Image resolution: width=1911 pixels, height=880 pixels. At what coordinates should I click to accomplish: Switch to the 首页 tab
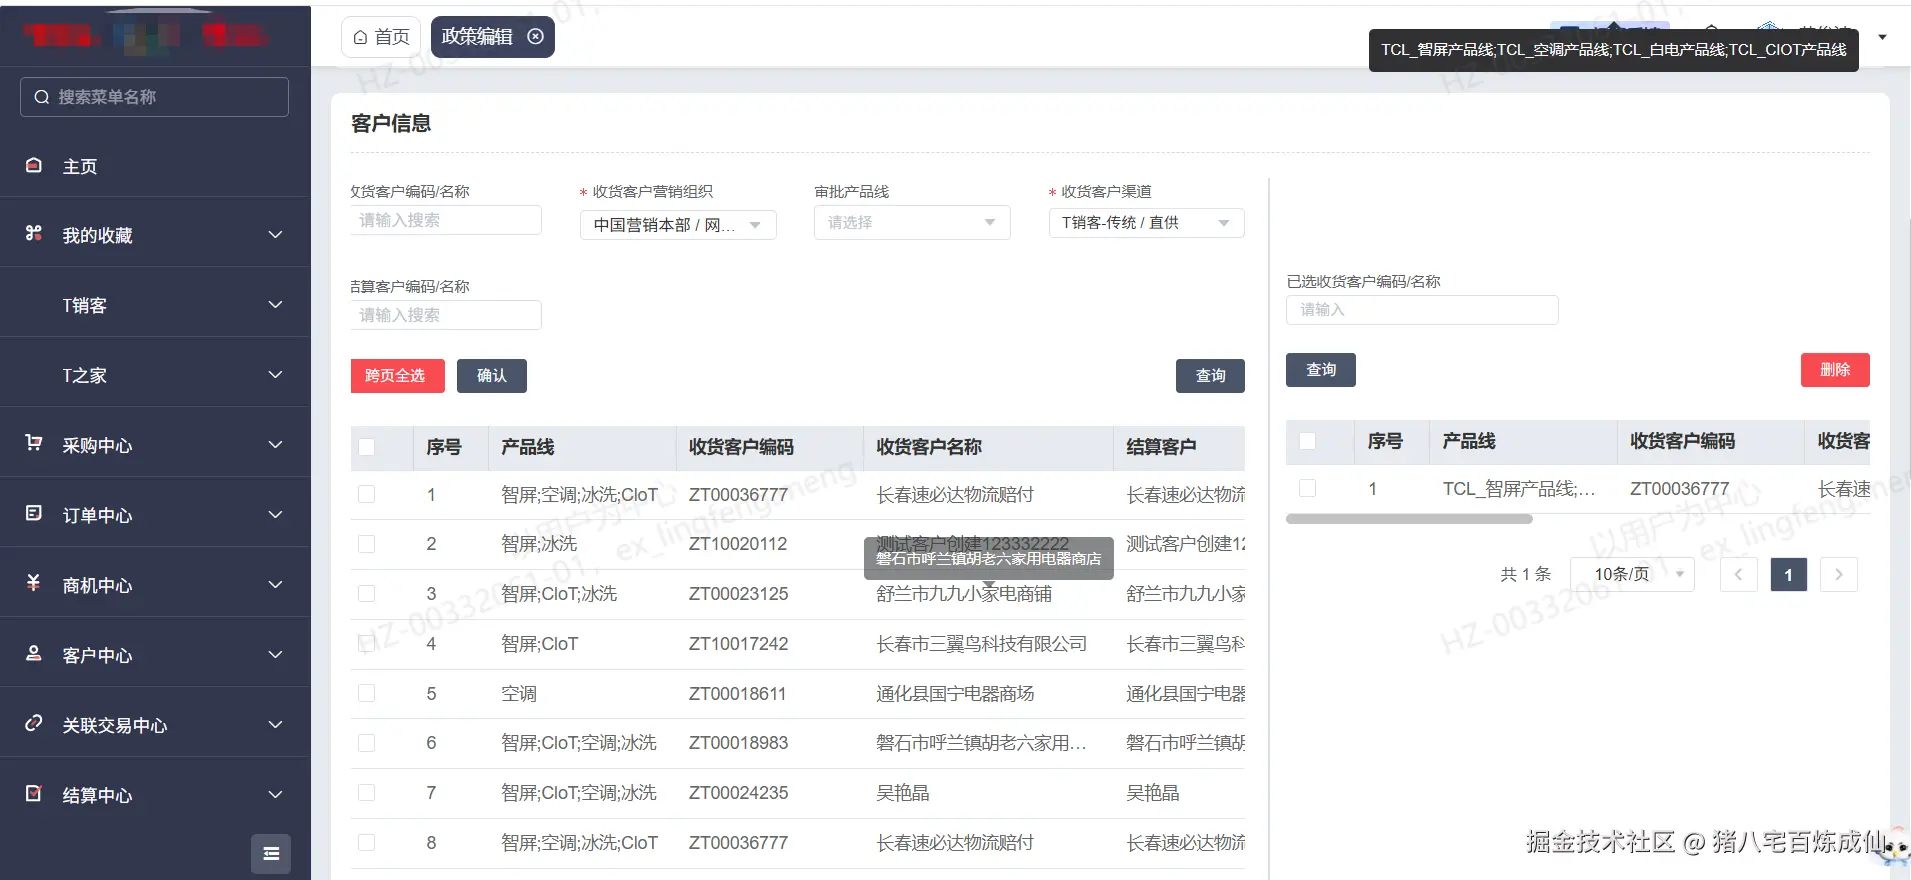pos(381,37)
